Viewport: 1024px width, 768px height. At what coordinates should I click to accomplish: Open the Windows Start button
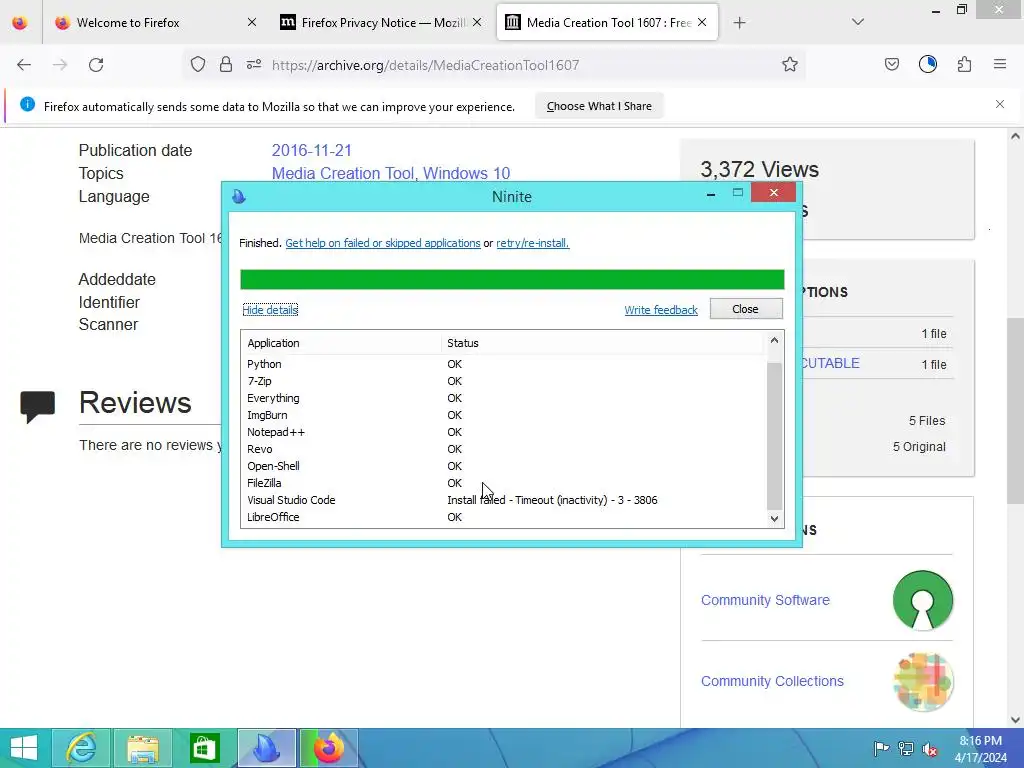pos(24,748)
